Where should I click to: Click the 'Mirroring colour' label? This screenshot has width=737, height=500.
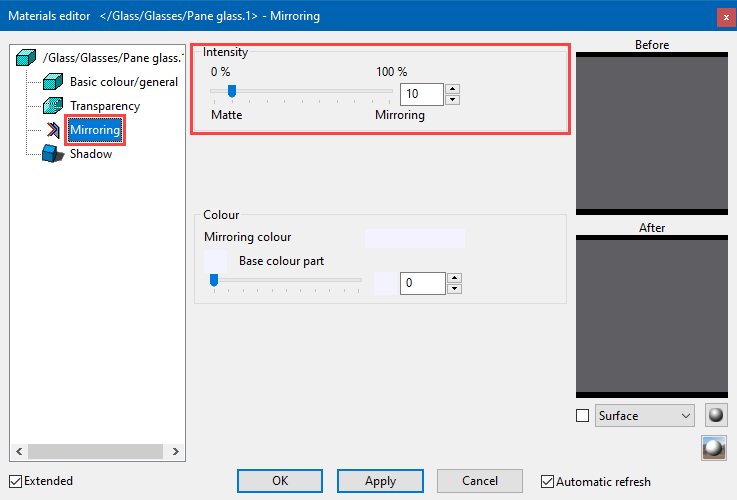click(248, 237)
